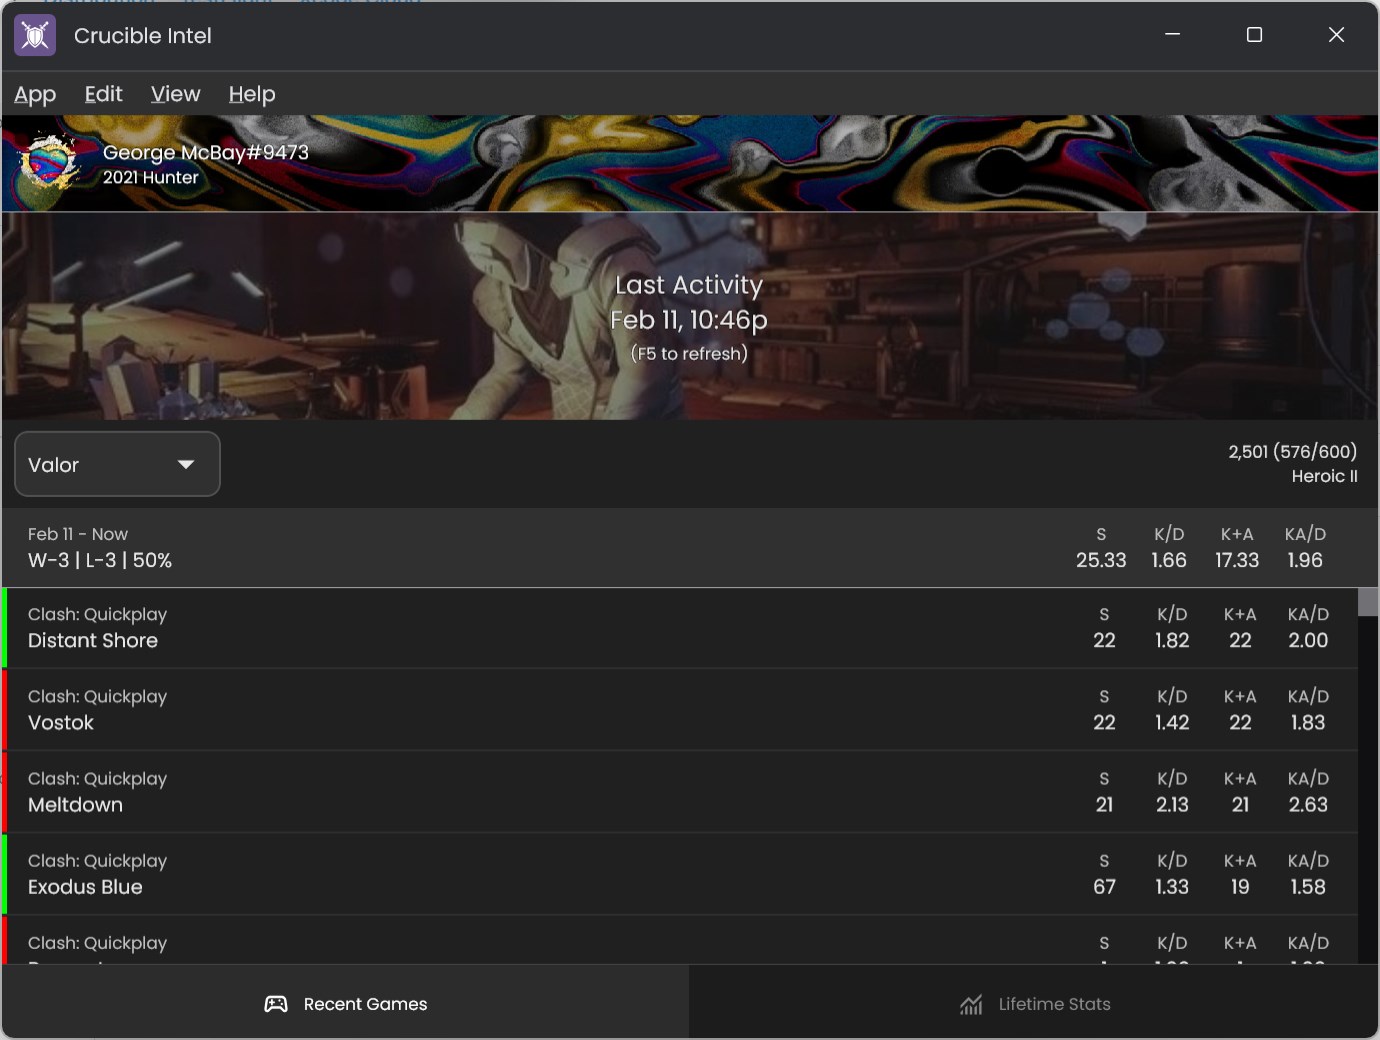
Task: Click the session score value 25.33
Action: pos(1101,560)
